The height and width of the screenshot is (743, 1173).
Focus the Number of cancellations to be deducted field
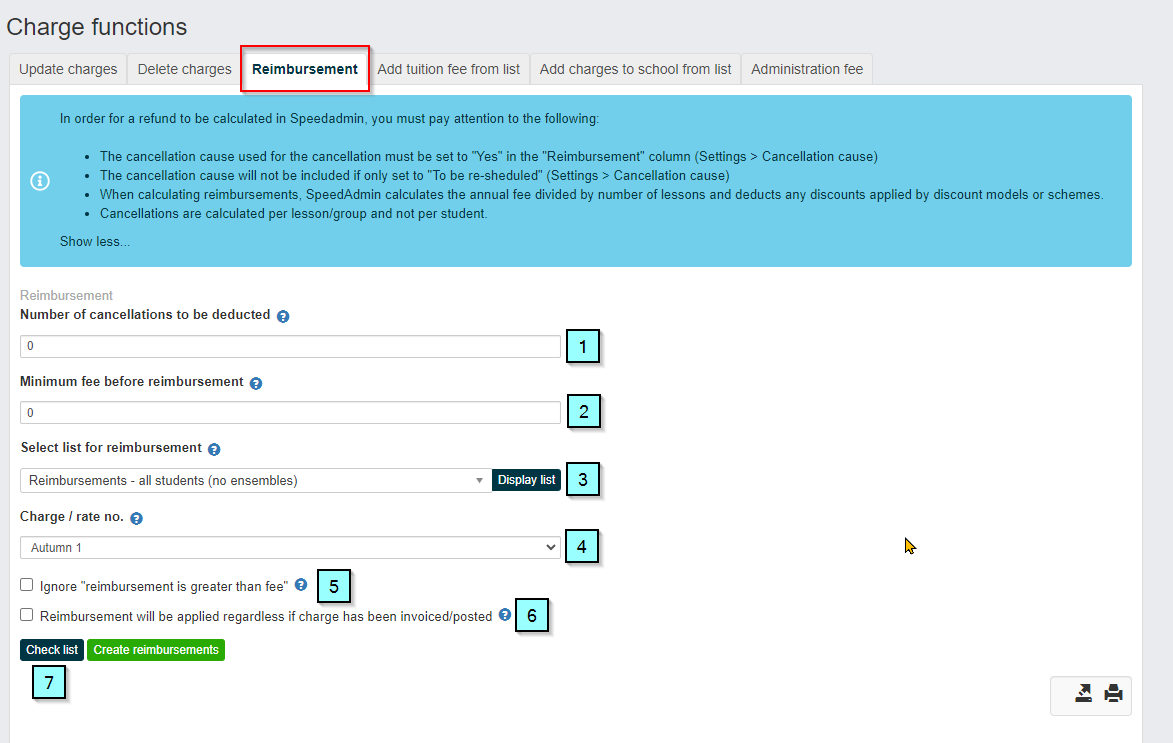pyautogui.click(x=290, y=346)
